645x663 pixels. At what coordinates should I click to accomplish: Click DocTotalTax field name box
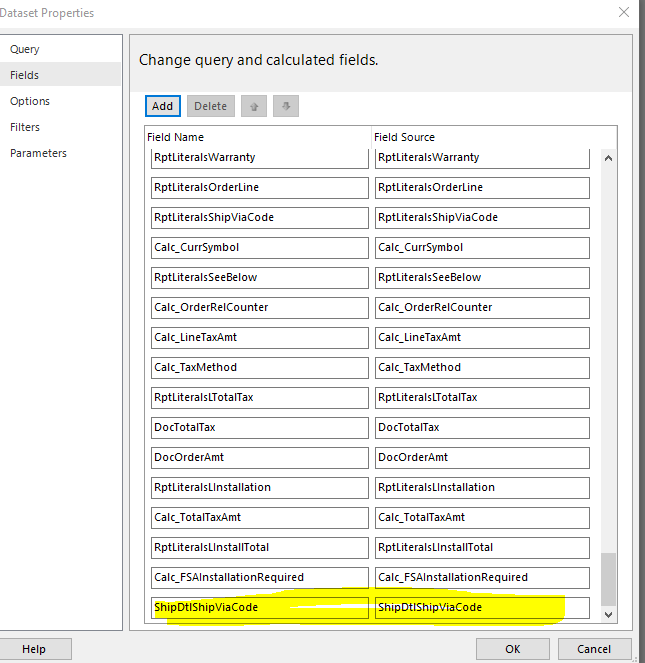pyautogui.click(x=260, y=428)
